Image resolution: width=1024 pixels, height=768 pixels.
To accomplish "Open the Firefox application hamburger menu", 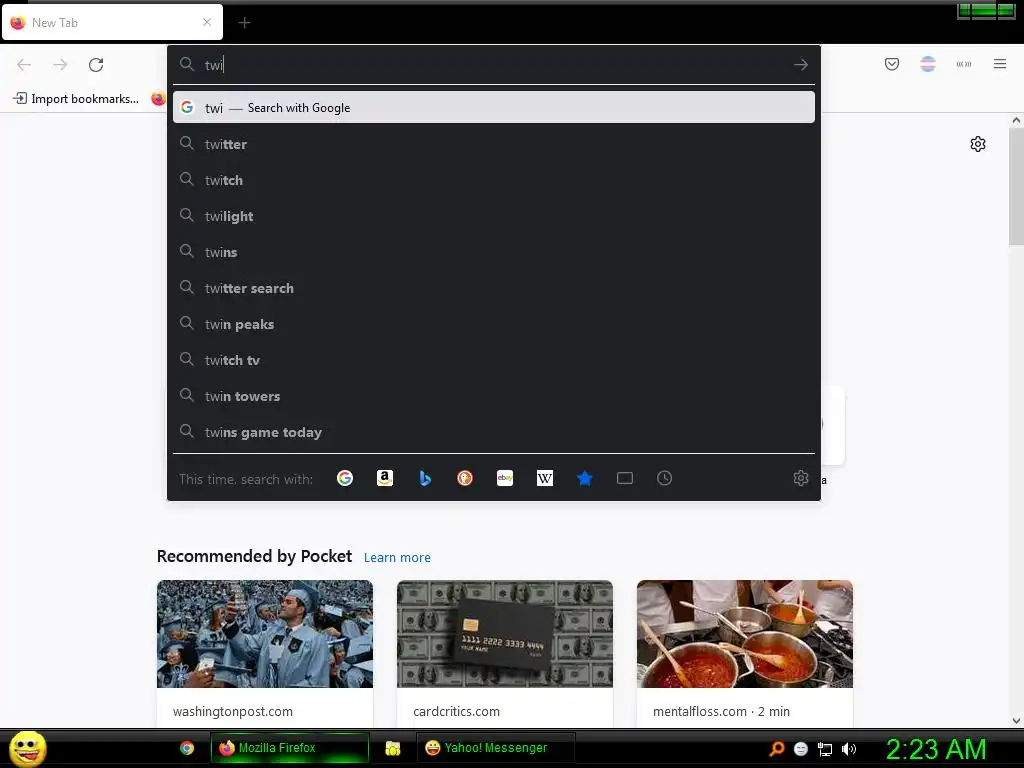I will click(x=1000, y=64).
